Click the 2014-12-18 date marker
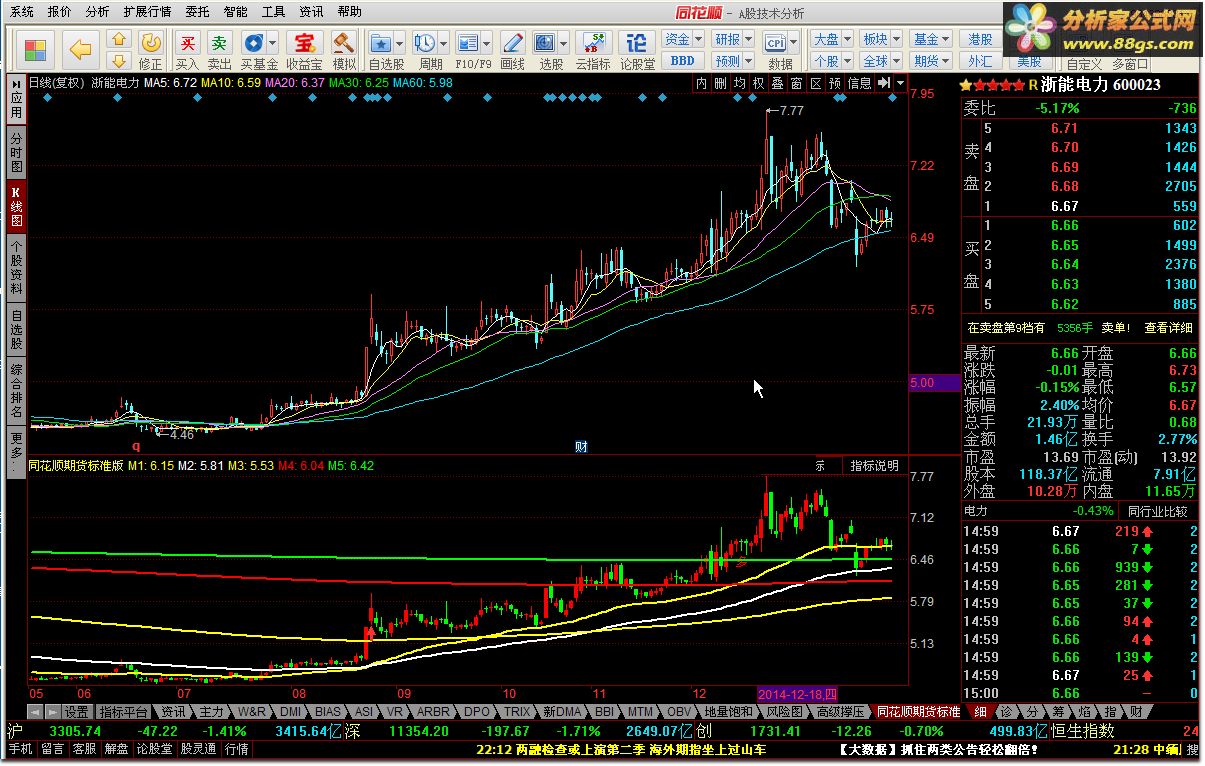Viewport: 1205px width, 766px height. point(798,693)
